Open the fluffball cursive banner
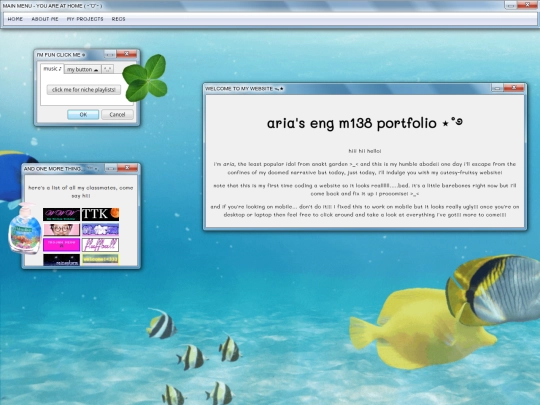The width and height of the screenshot is (540, 405). click(100, 245)
